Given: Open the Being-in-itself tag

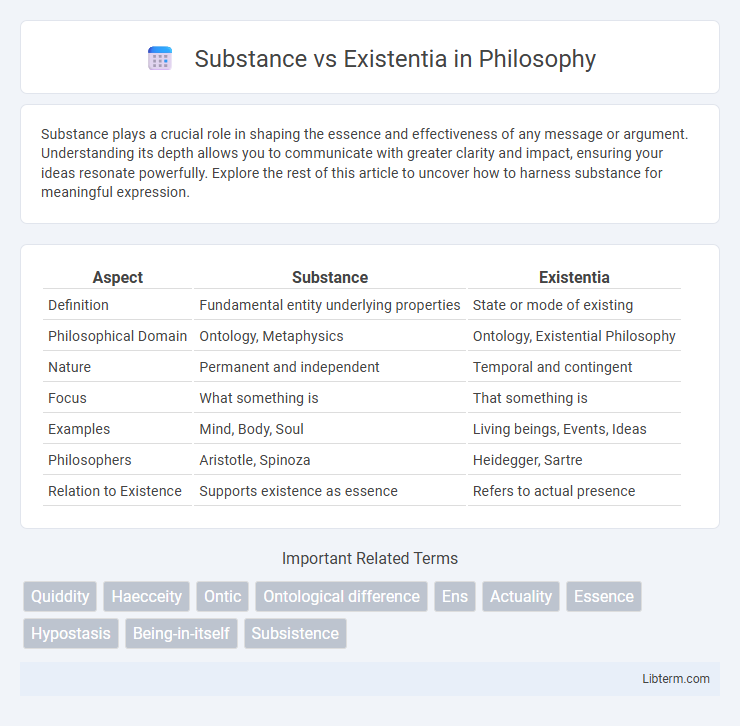Looking at the screenshot, I should coord(181,633).
